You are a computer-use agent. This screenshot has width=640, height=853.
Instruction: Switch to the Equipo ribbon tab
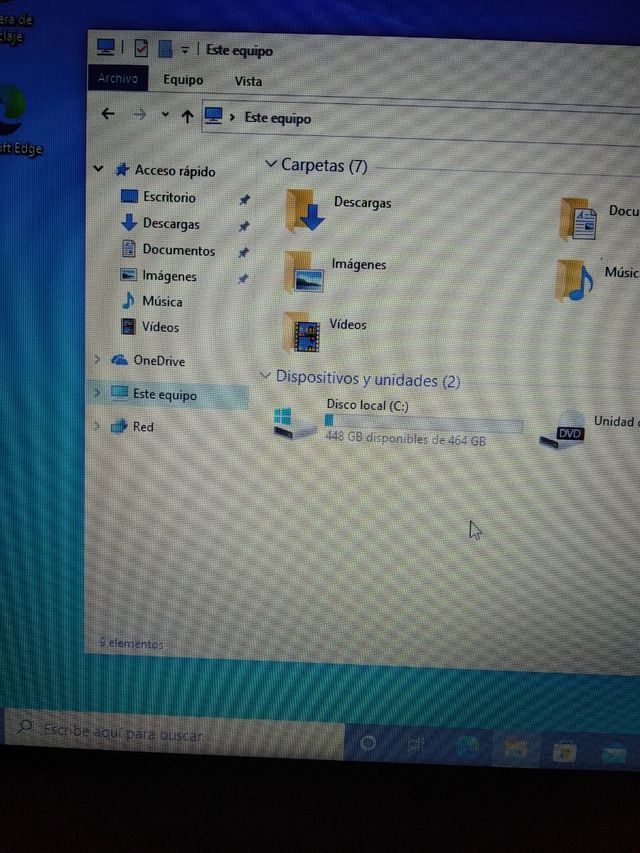click(x=183, y=80)
